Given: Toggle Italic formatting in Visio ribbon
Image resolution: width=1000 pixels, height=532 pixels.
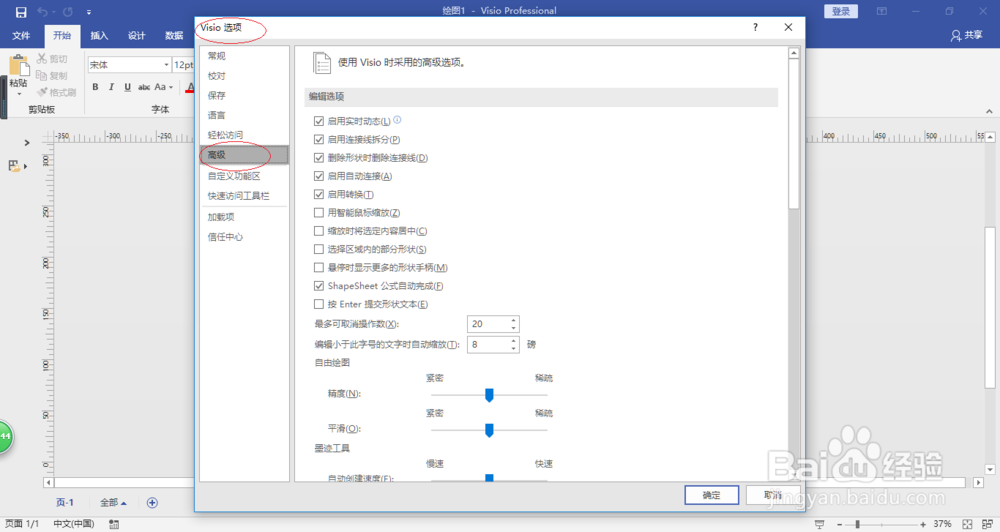Looking at the screenshot, I should [111, 87].
